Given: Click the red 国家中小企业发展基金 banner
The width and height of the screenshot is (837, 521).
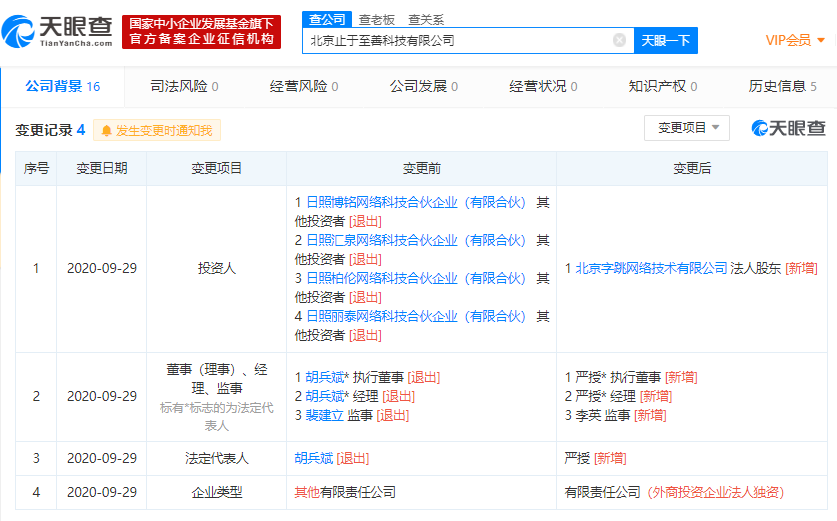Looking at the screenshot, I should pyautogui.click(x=201, y=31).
